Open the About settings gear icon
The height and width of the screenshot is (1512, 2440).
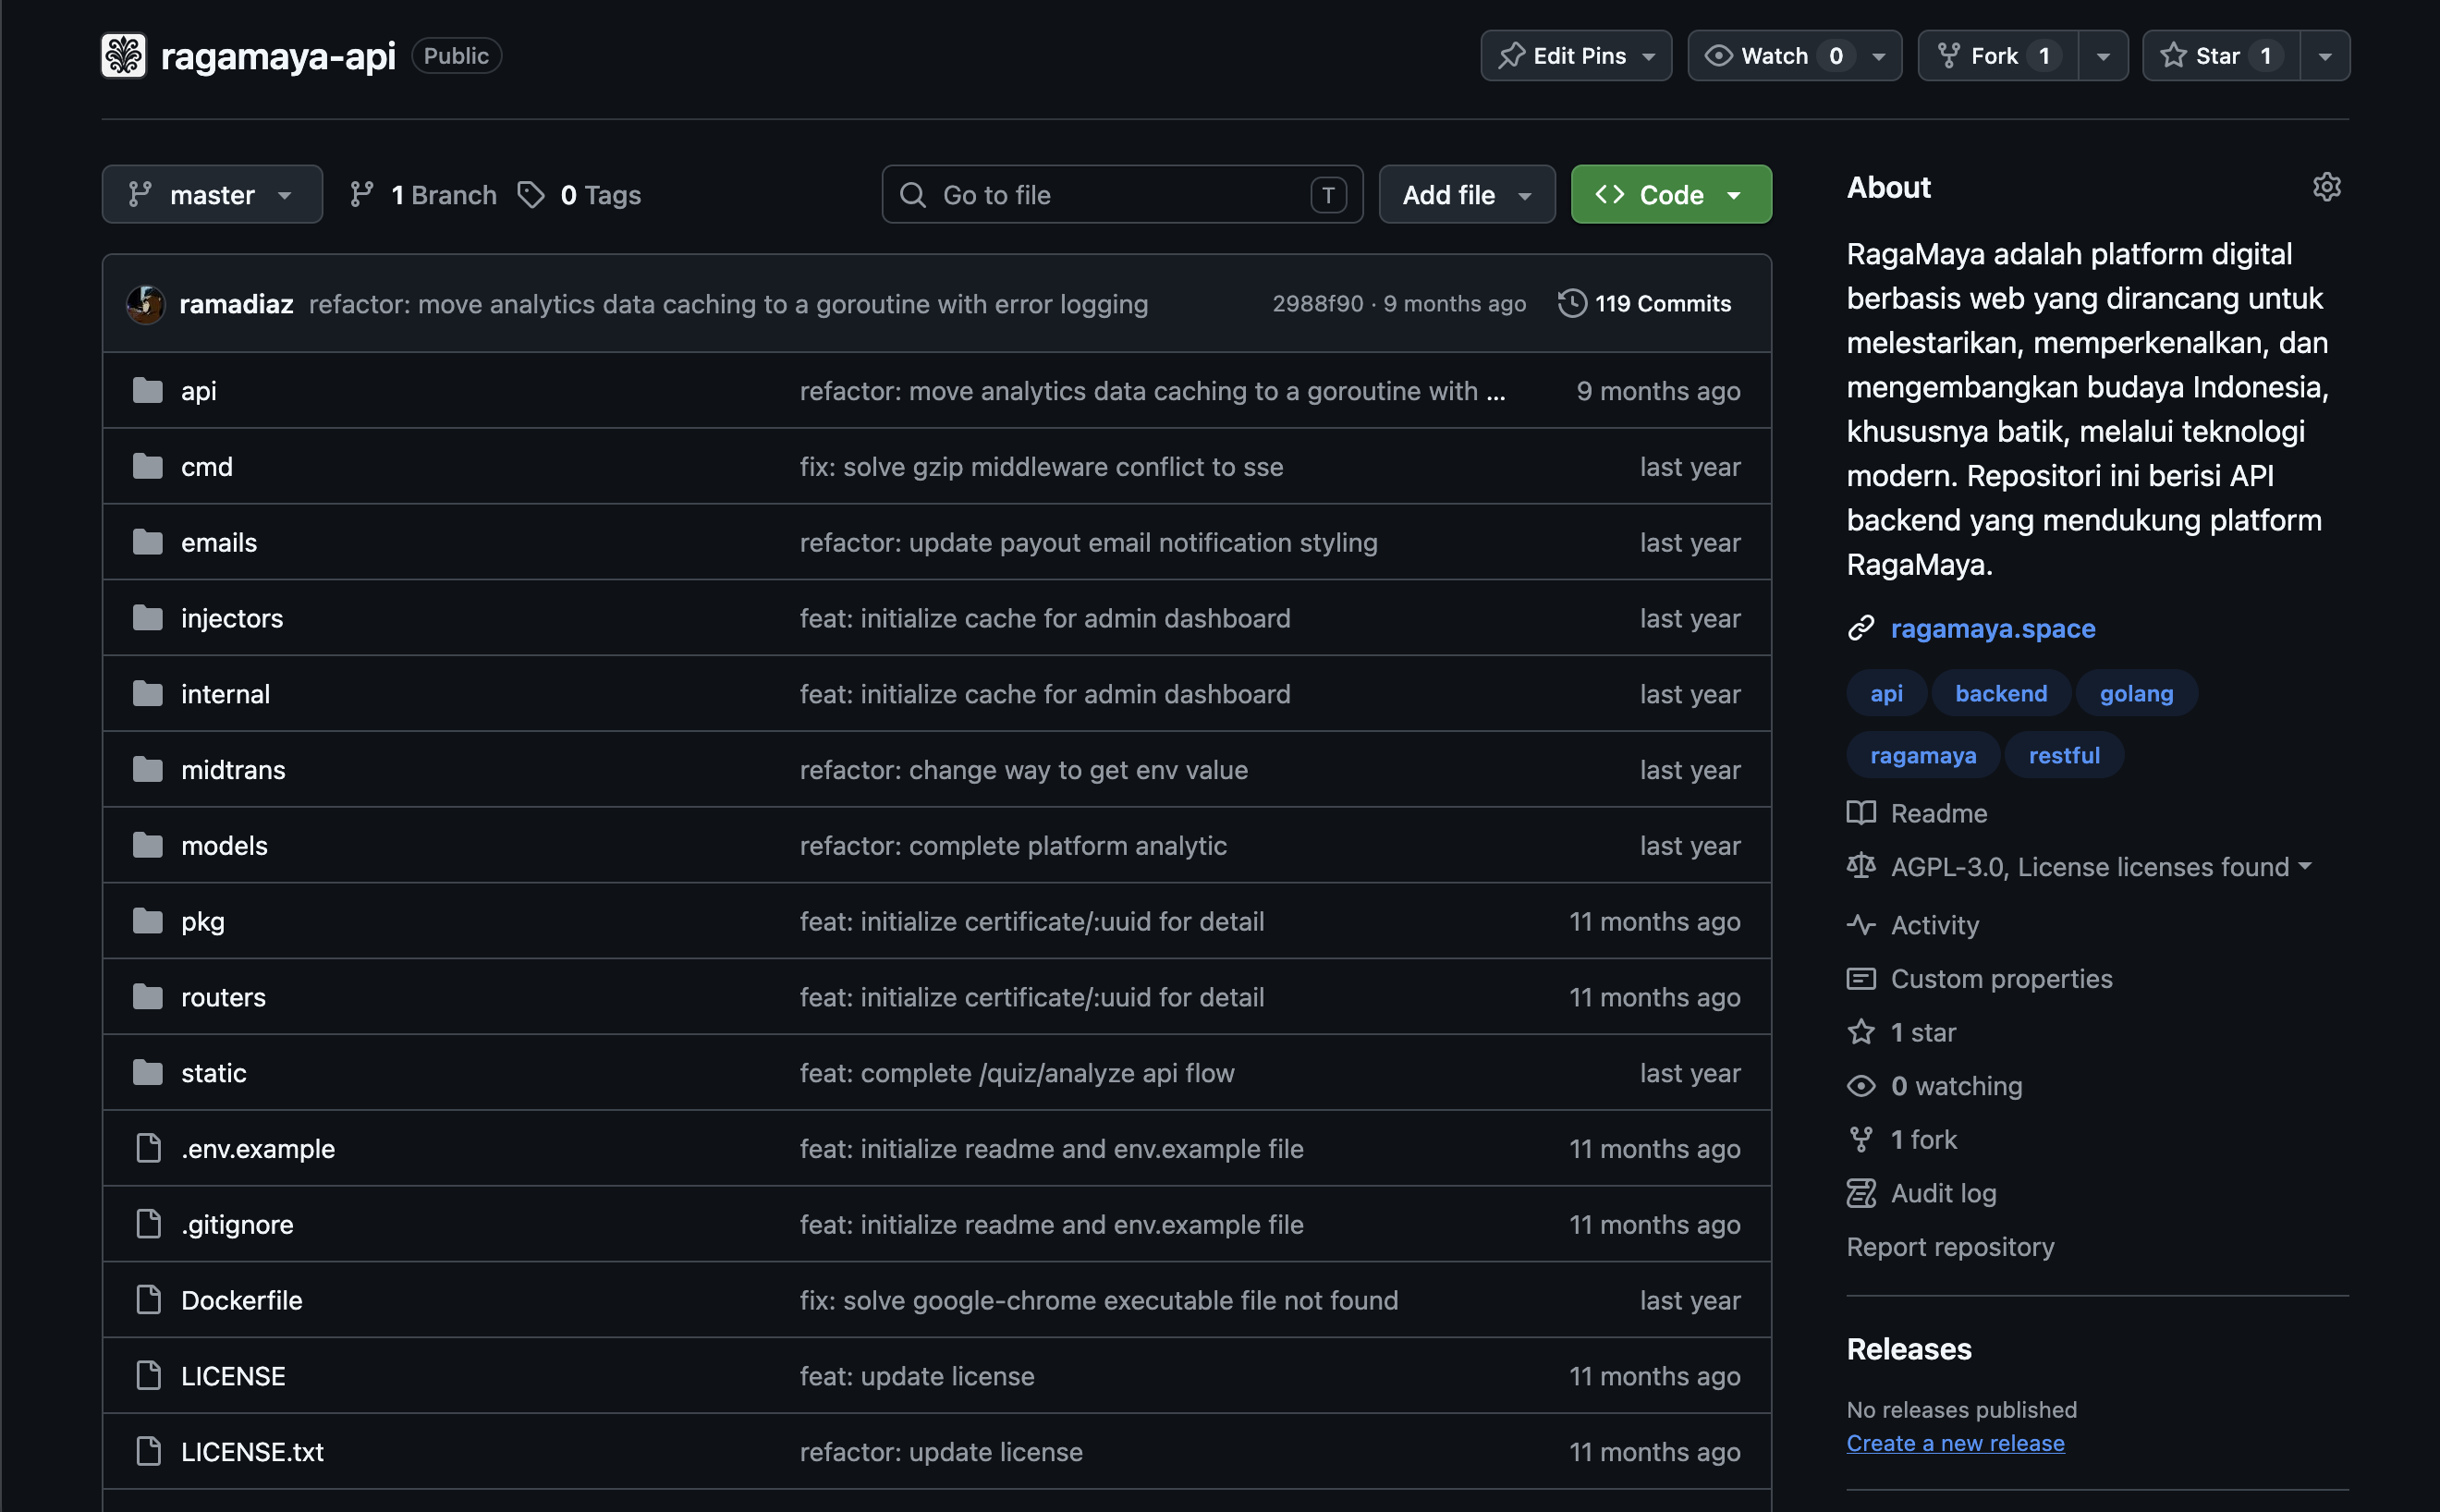pos(2326,187)
